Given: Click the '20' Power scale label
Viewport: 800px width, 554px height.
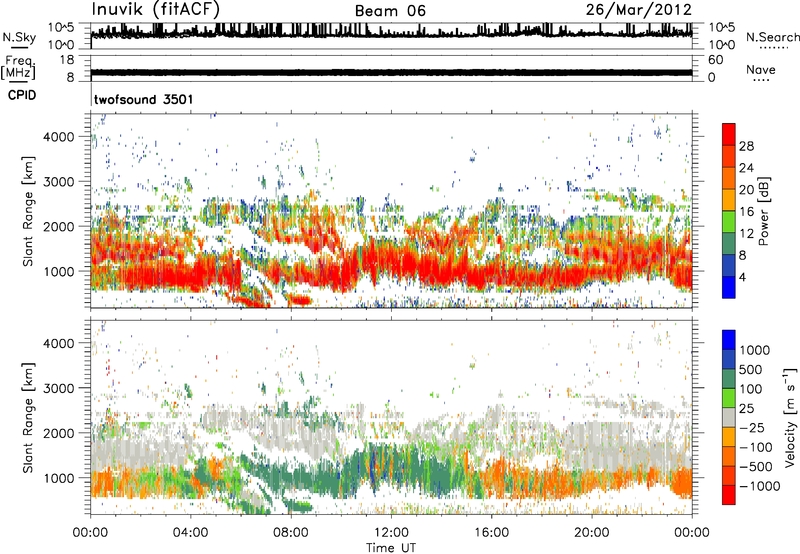Looking at the screenshot, I should click(x=746, y=190).
